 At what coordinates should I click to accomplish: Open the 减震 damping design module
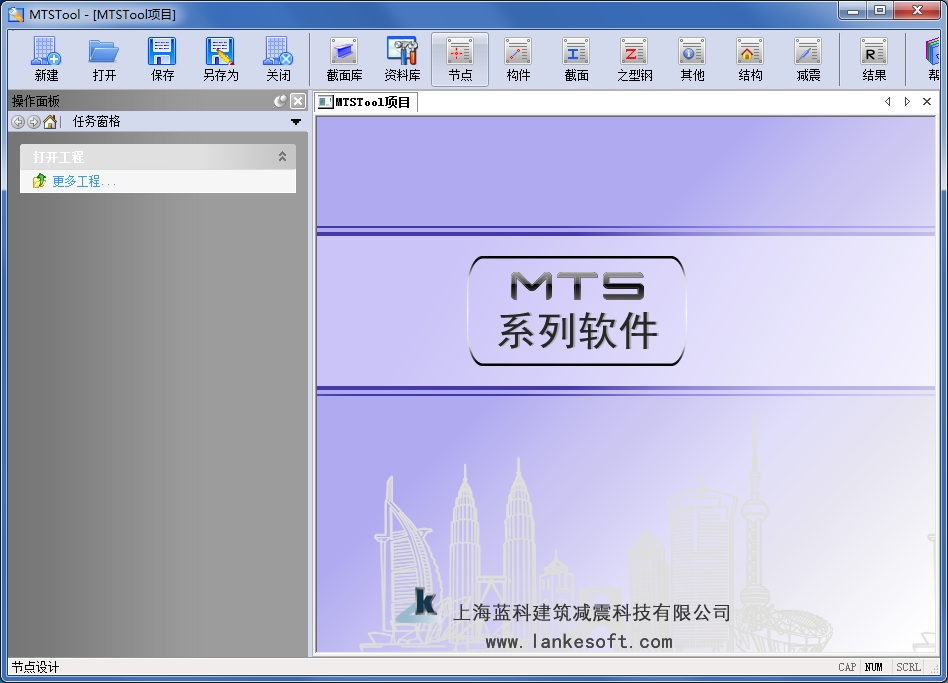tap(807, 58)
